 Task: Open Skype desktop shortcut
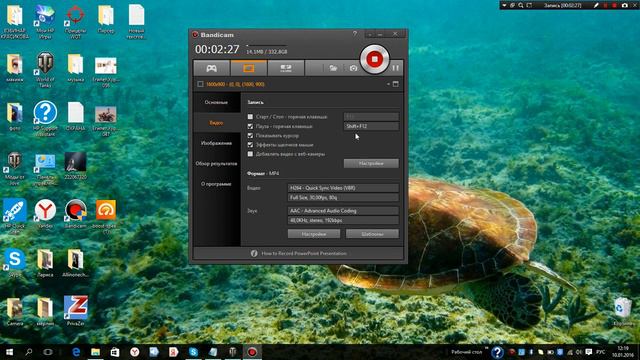point(15,262)
